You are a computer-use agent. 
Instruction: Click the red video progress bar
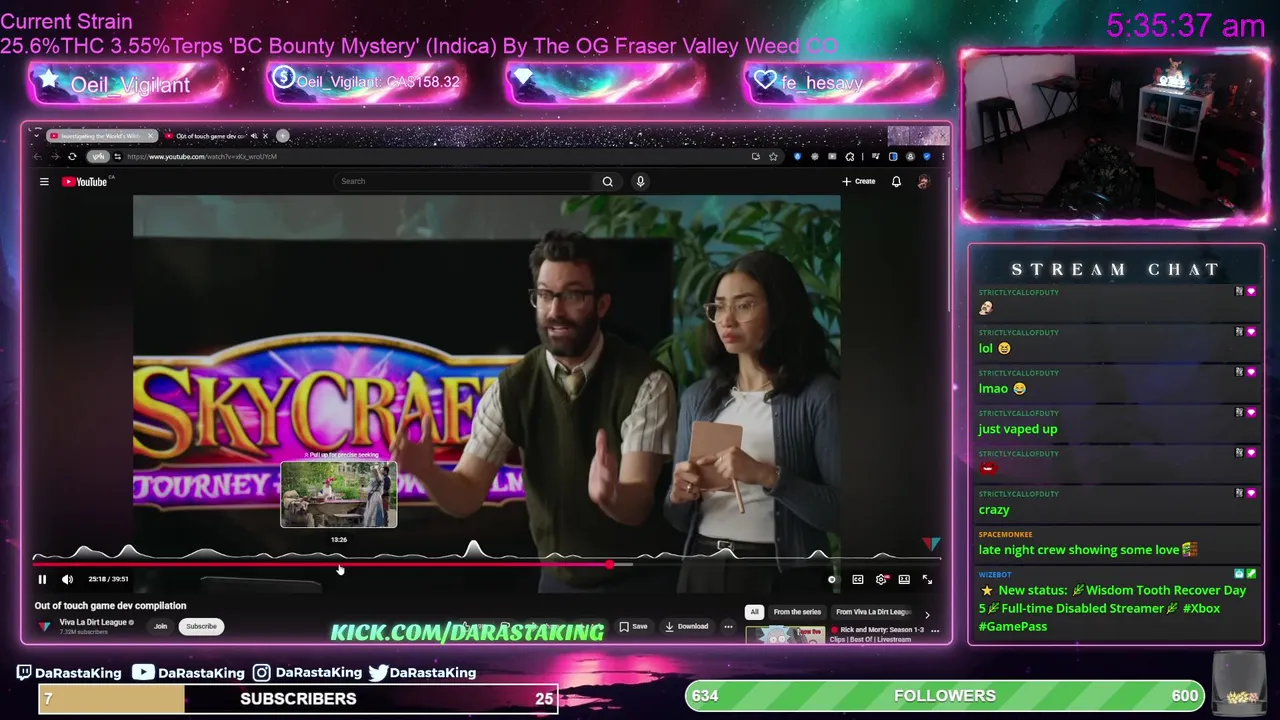click(x=320, y=564)
